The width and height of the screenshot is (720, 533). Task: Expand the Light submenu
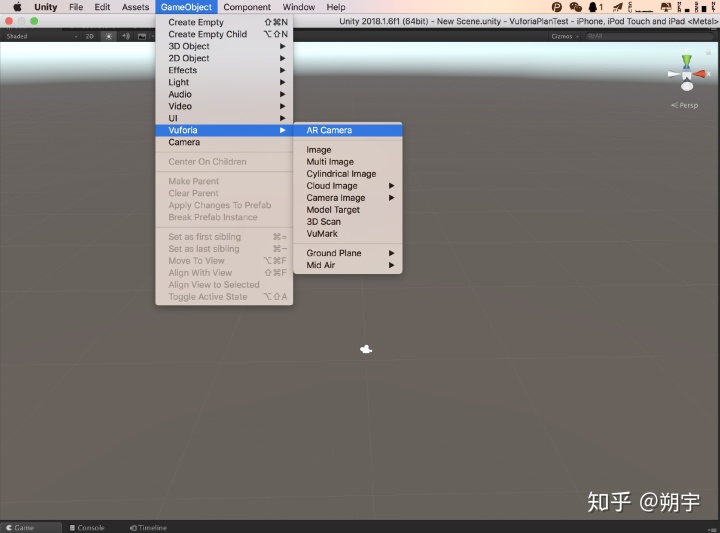click(224, 82)
